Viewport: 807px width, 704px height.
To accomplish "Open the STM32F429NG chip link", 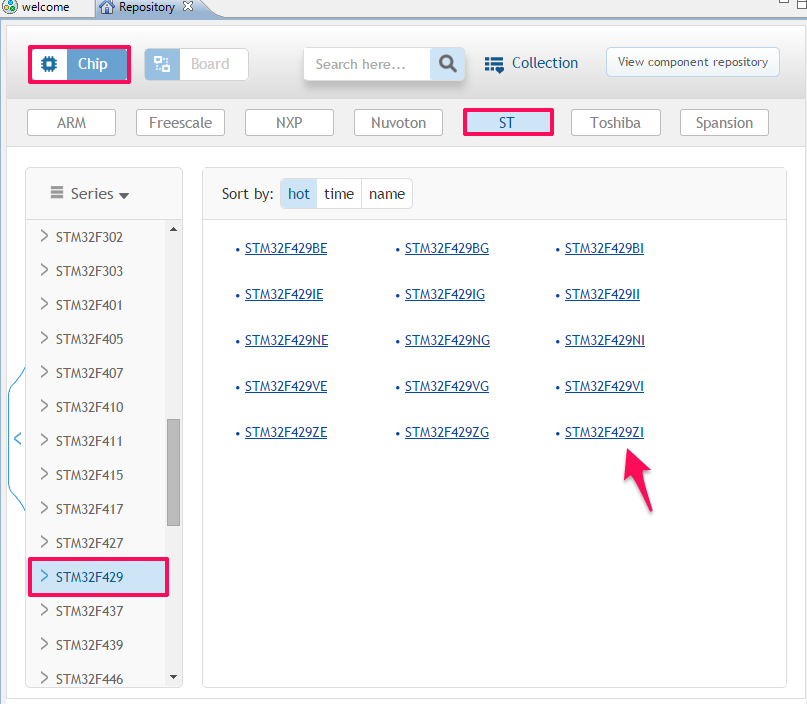I will (x=447, y=340).
